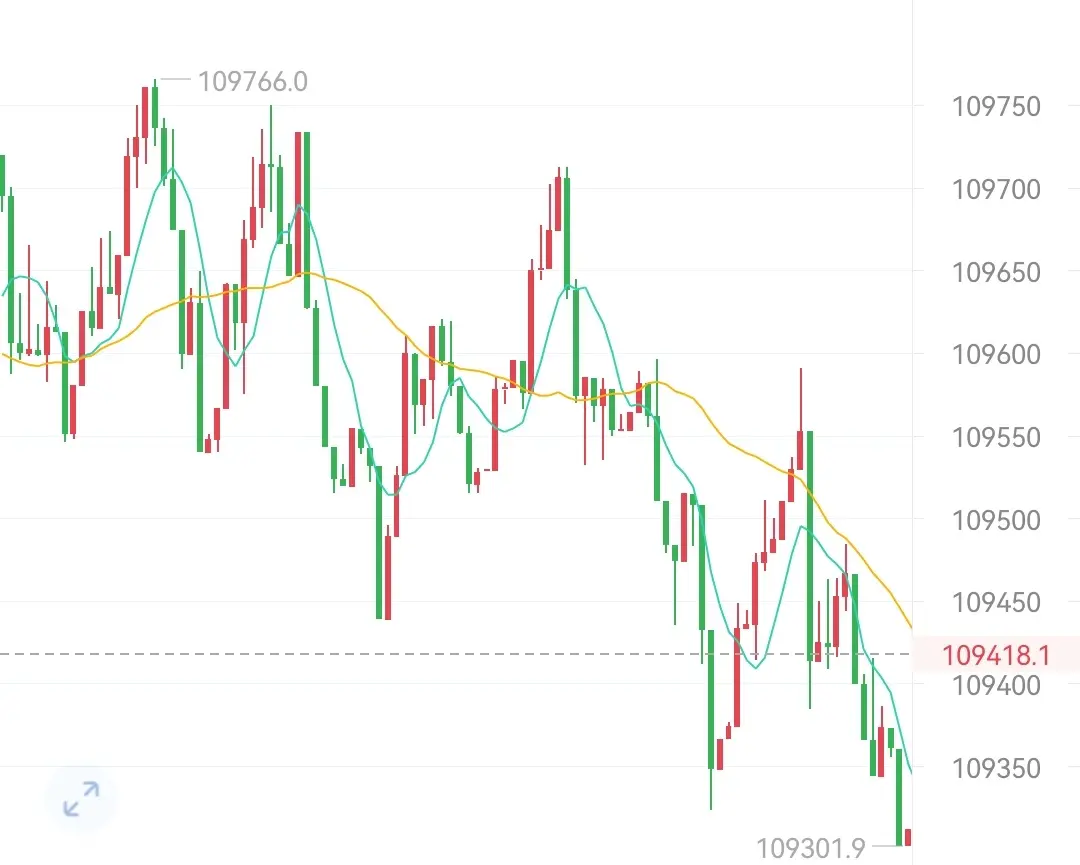Select the green candle reaching the 109301.9 low
1080x865 pixels.
[x=899, y=797]
